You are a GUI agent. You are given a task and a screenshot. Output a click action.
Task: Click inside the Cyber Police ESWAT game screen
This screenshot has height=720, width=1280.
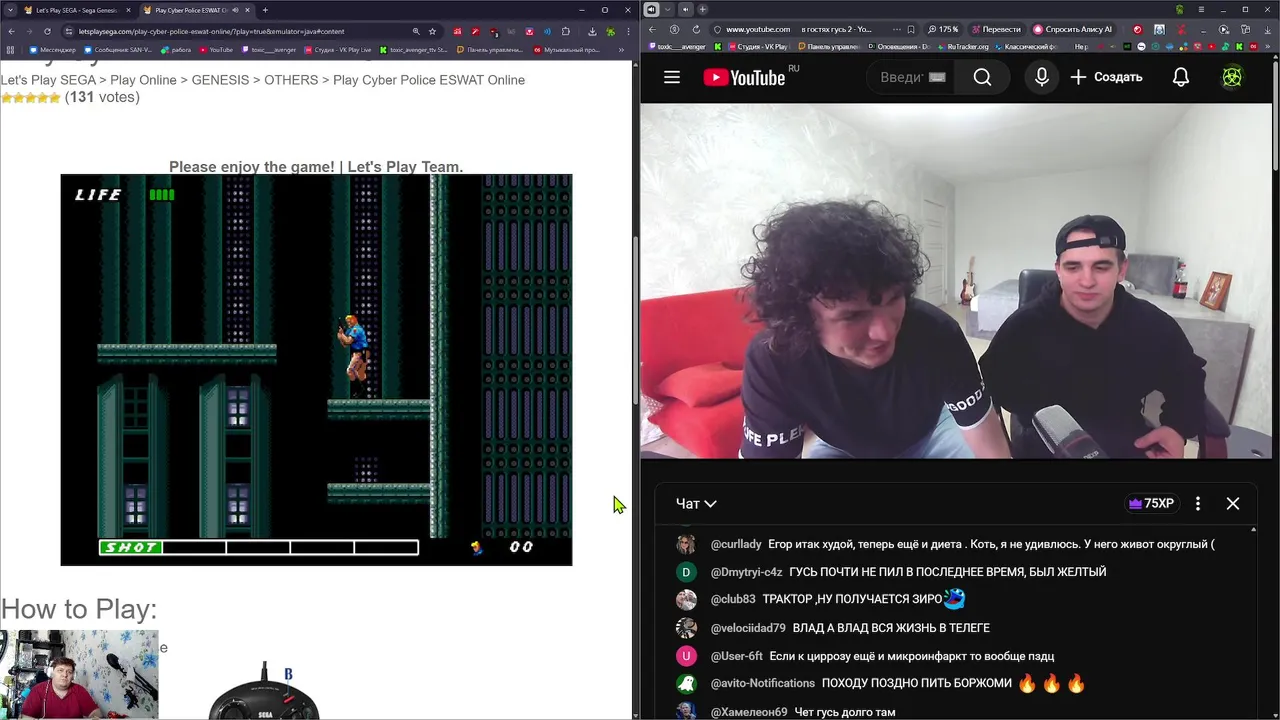coord(316,370)
